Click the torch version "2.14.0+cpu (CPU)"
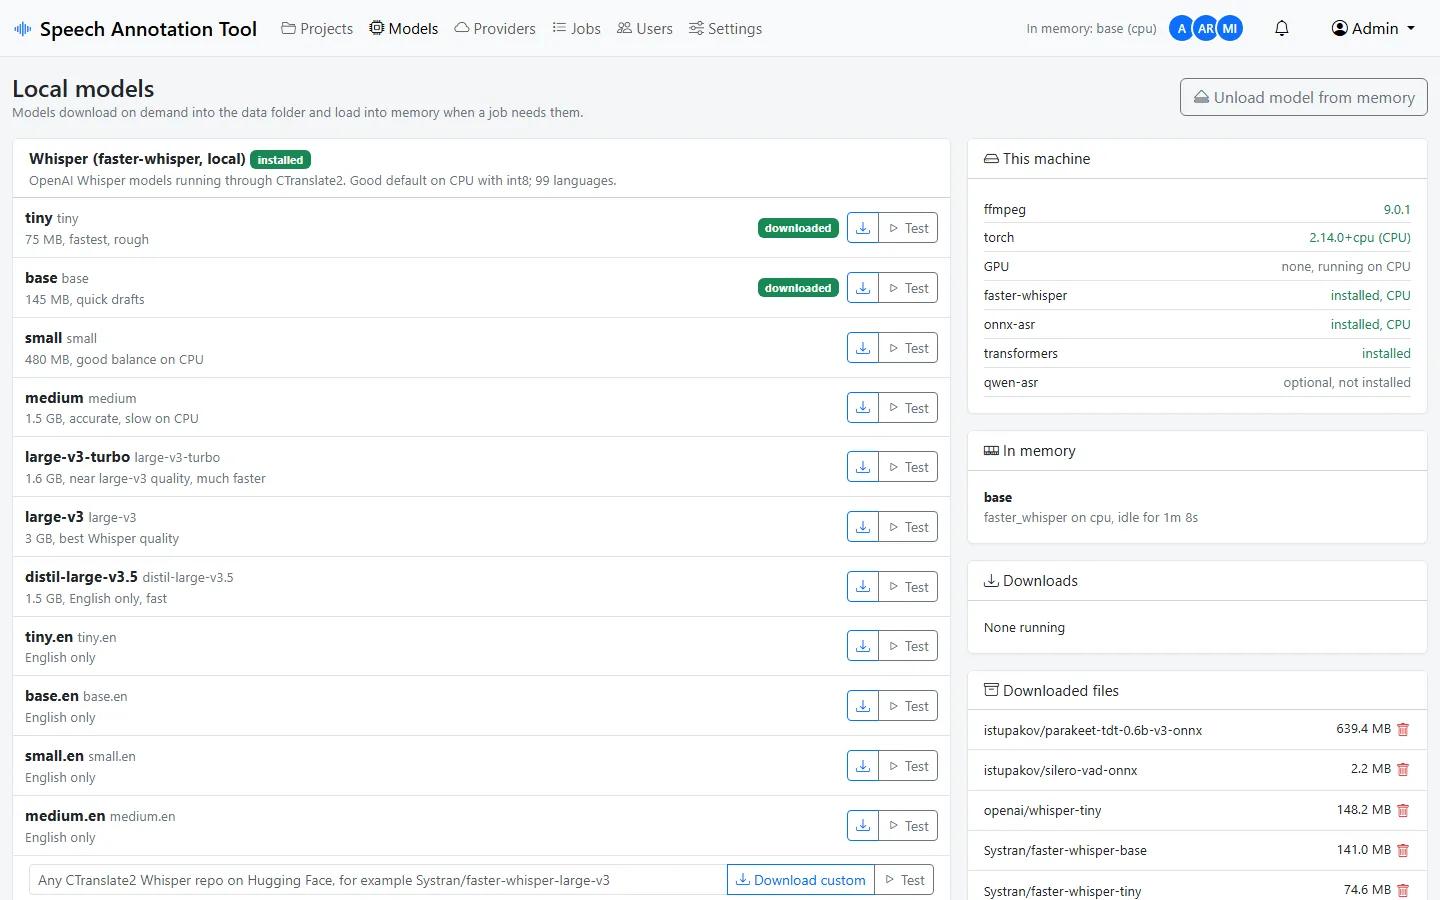This screenshot has height=900, width=1440. (1360, 238)
